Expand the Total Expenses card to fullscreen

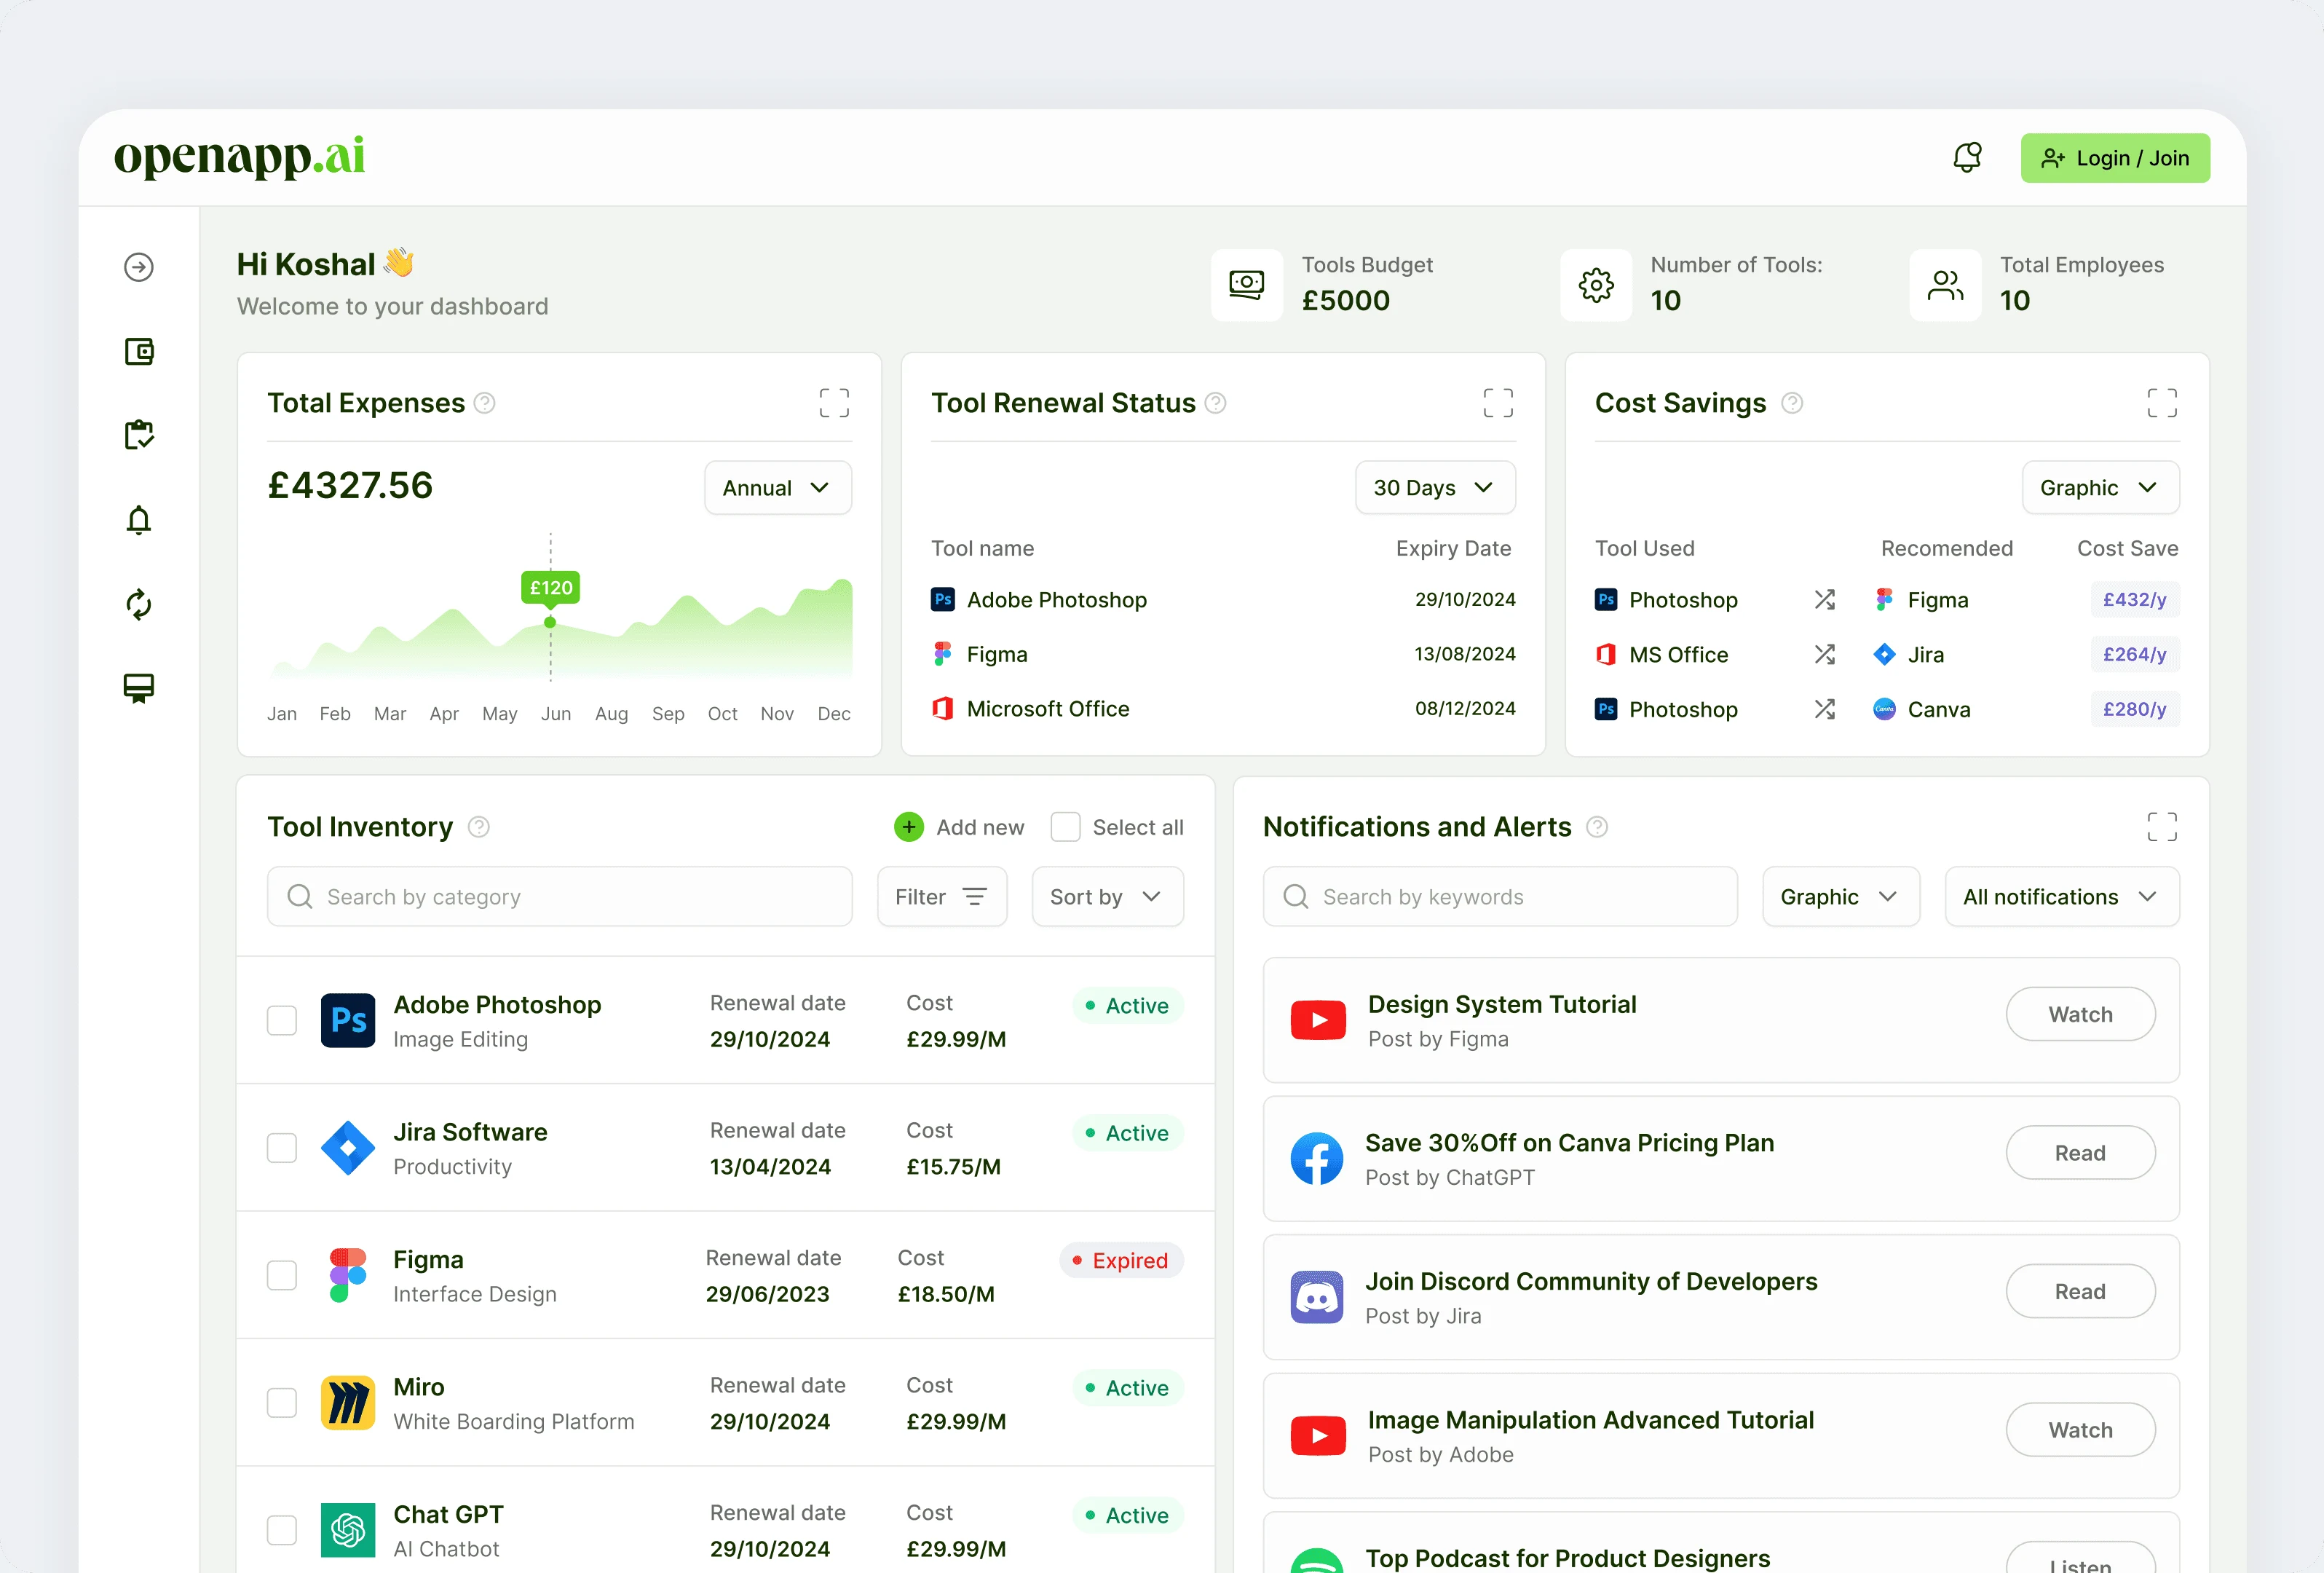pyautogui.click(x=834, y=403)
